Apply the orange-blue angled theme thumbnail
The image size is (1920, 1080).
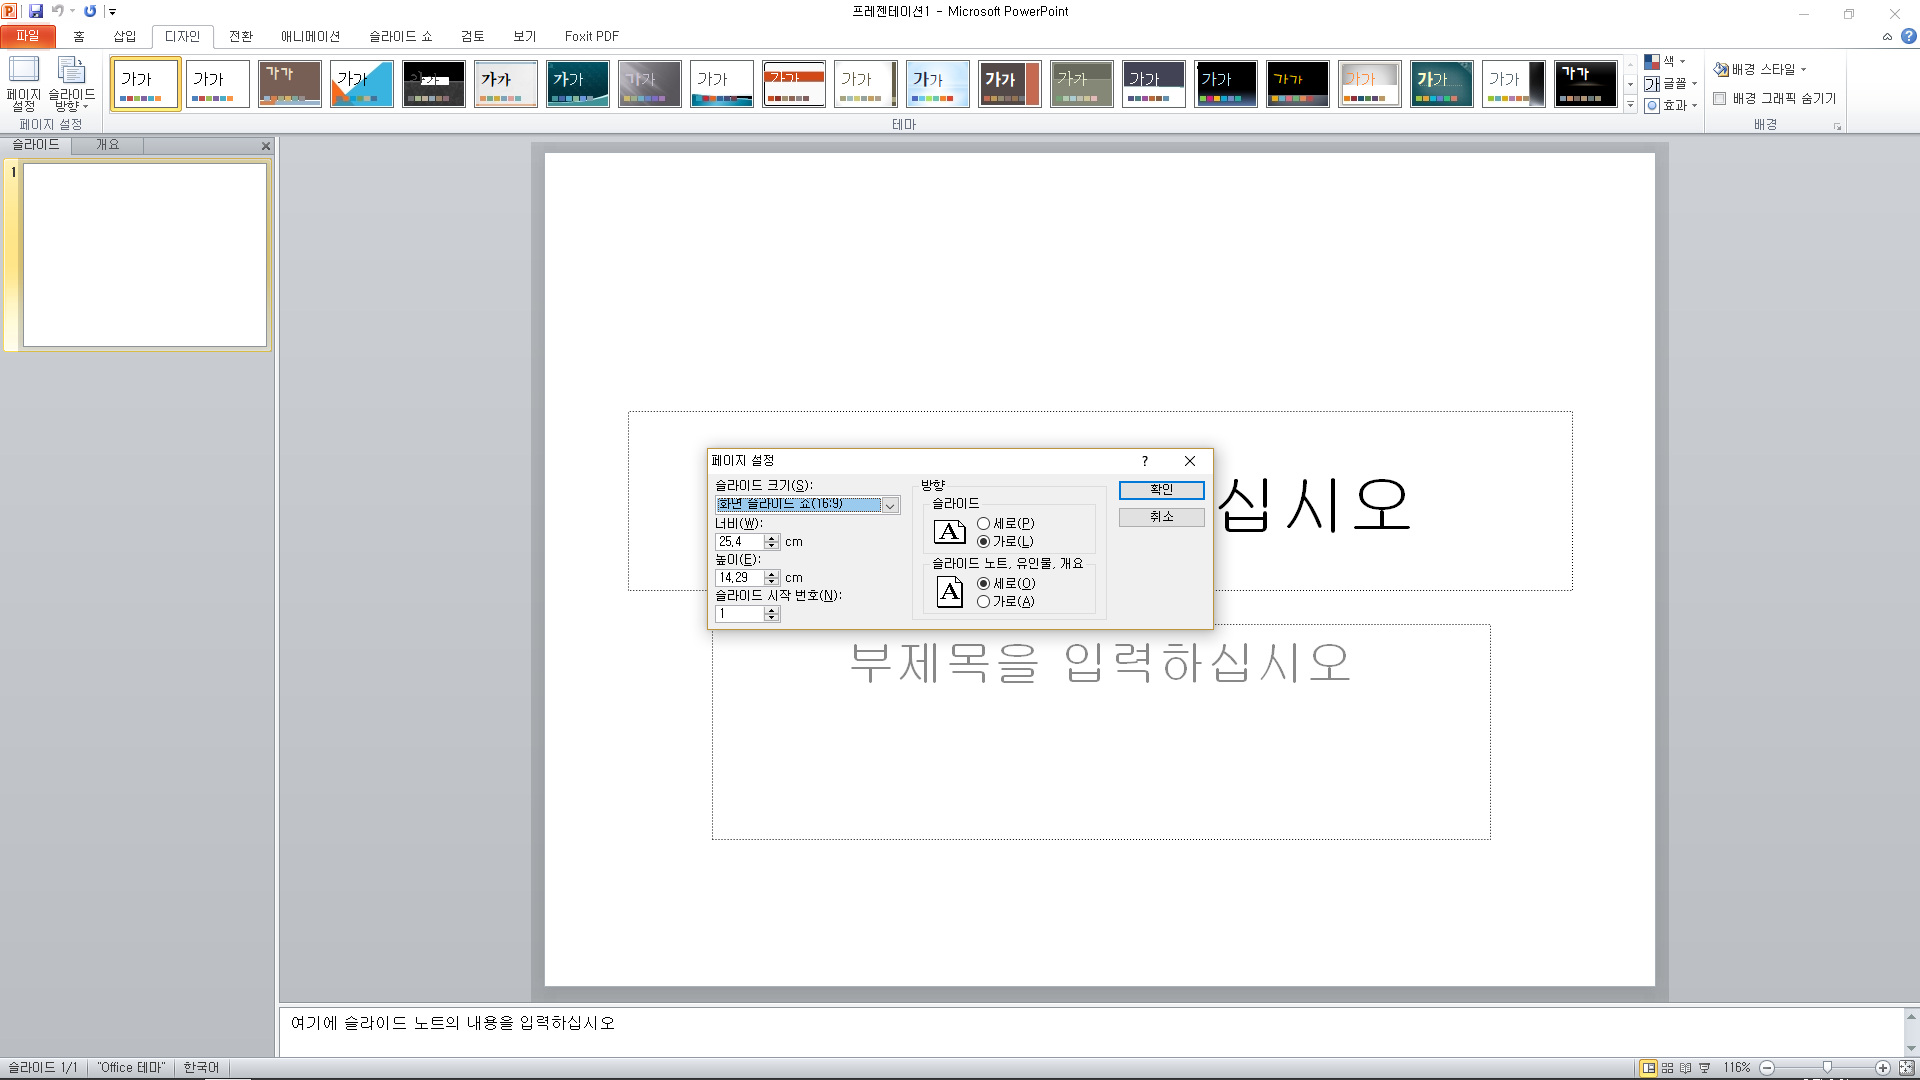pos(362,84)
